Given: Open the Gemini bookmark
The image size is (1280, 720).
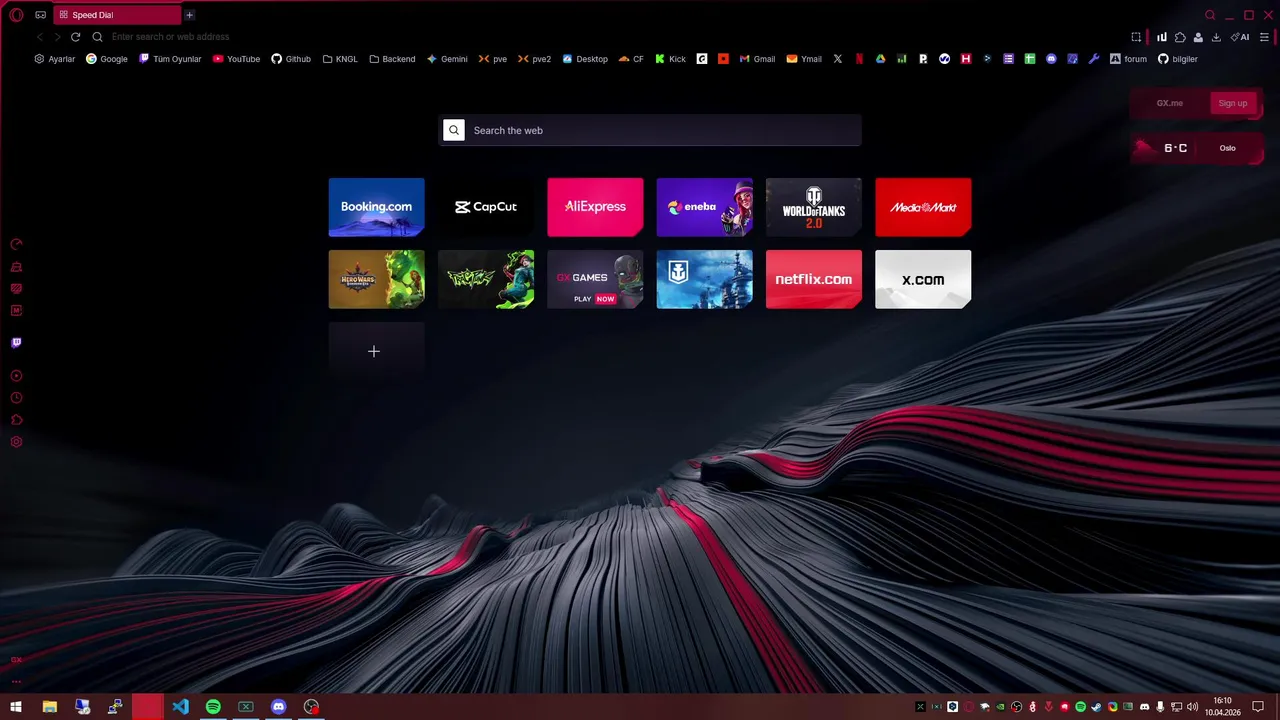Looking at the screenshot, I should click(447, 59).
